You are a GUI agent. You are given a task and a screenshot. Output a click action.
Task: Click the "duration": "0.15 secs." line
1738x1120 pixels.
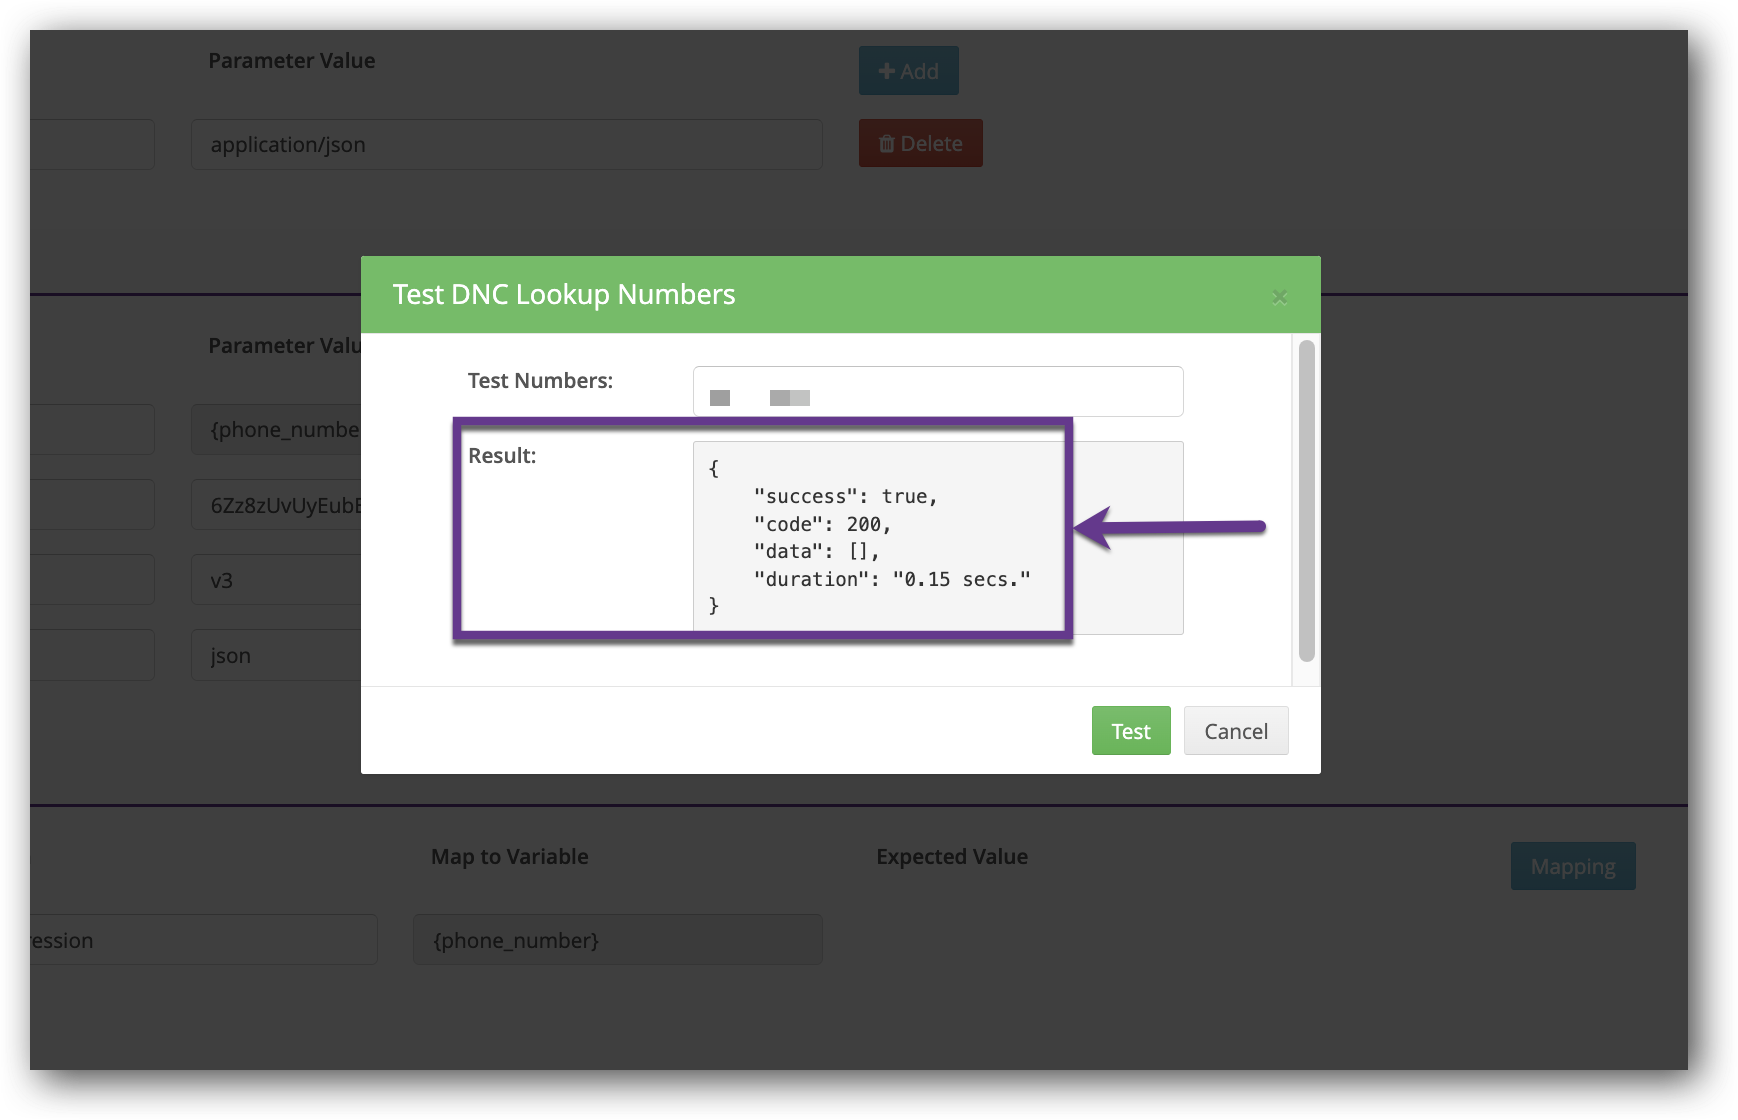[x=892, y=579]
